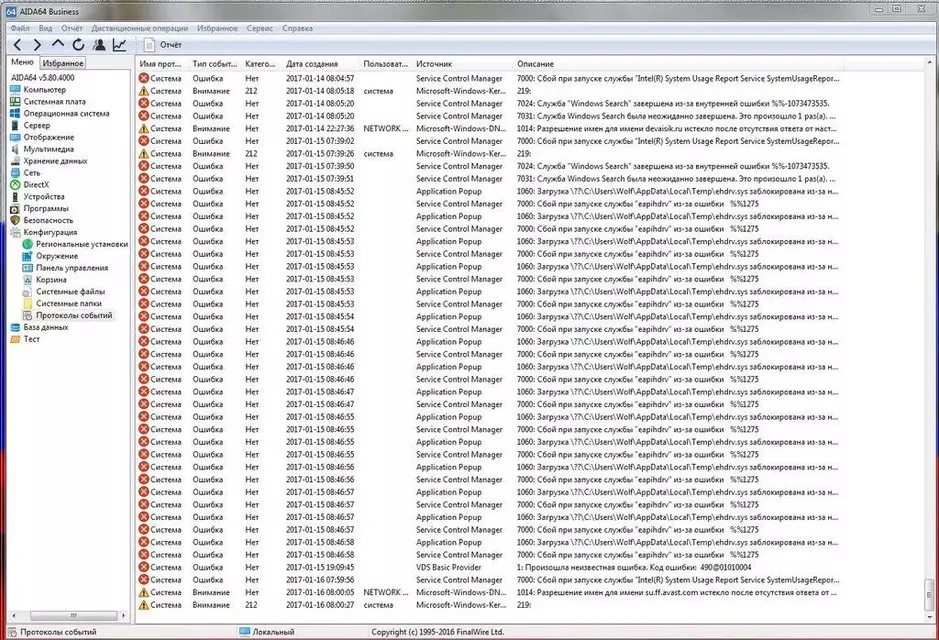This screenshot has height=640, width=939.
Task: Click the event list scroll down arrow
Action: click(x=929, y=617)
